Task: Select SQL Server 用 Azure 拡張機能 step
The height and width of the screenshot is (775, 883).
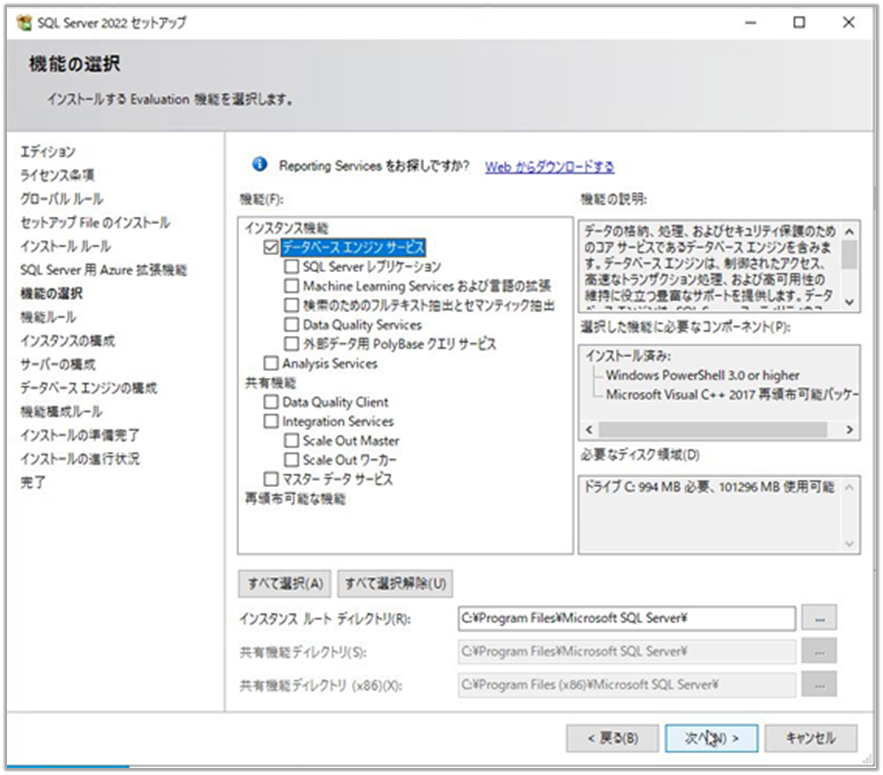Action: [x=104, y=270]
